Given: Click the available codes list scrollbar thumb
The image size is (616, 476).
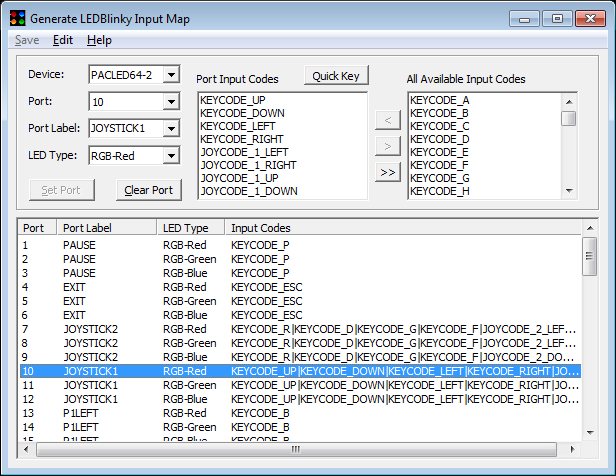Looking at the screenshot, I should (x=569, y=118).
